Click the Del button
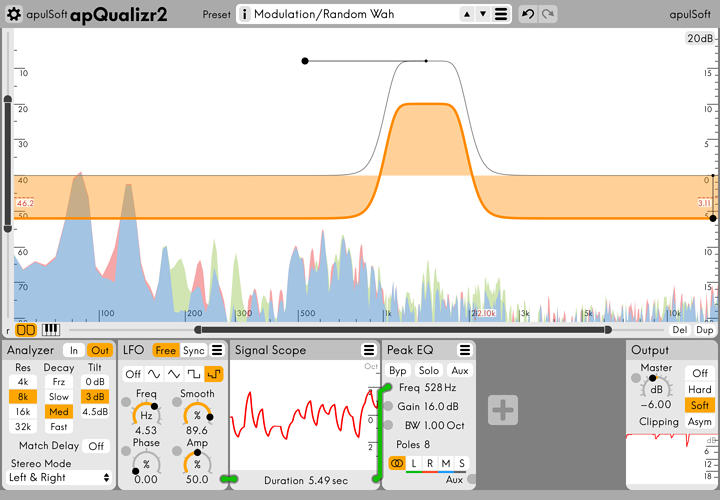 coord(680,330)
